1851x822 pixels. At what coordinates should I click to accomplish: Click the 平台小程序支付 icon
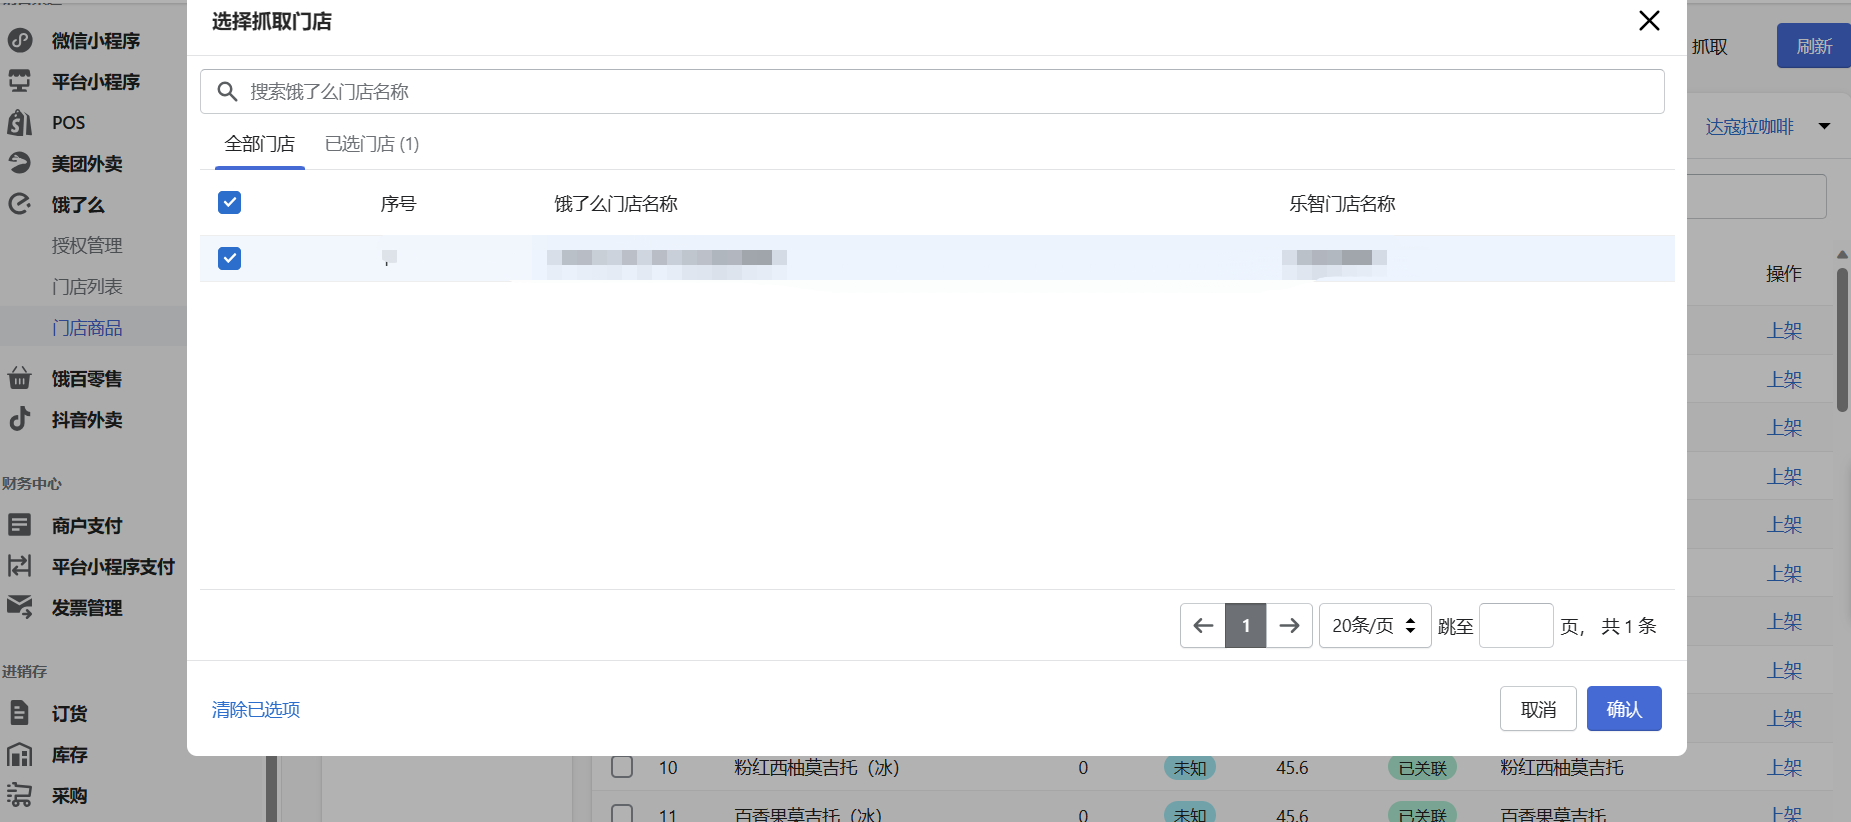point(20,566)
